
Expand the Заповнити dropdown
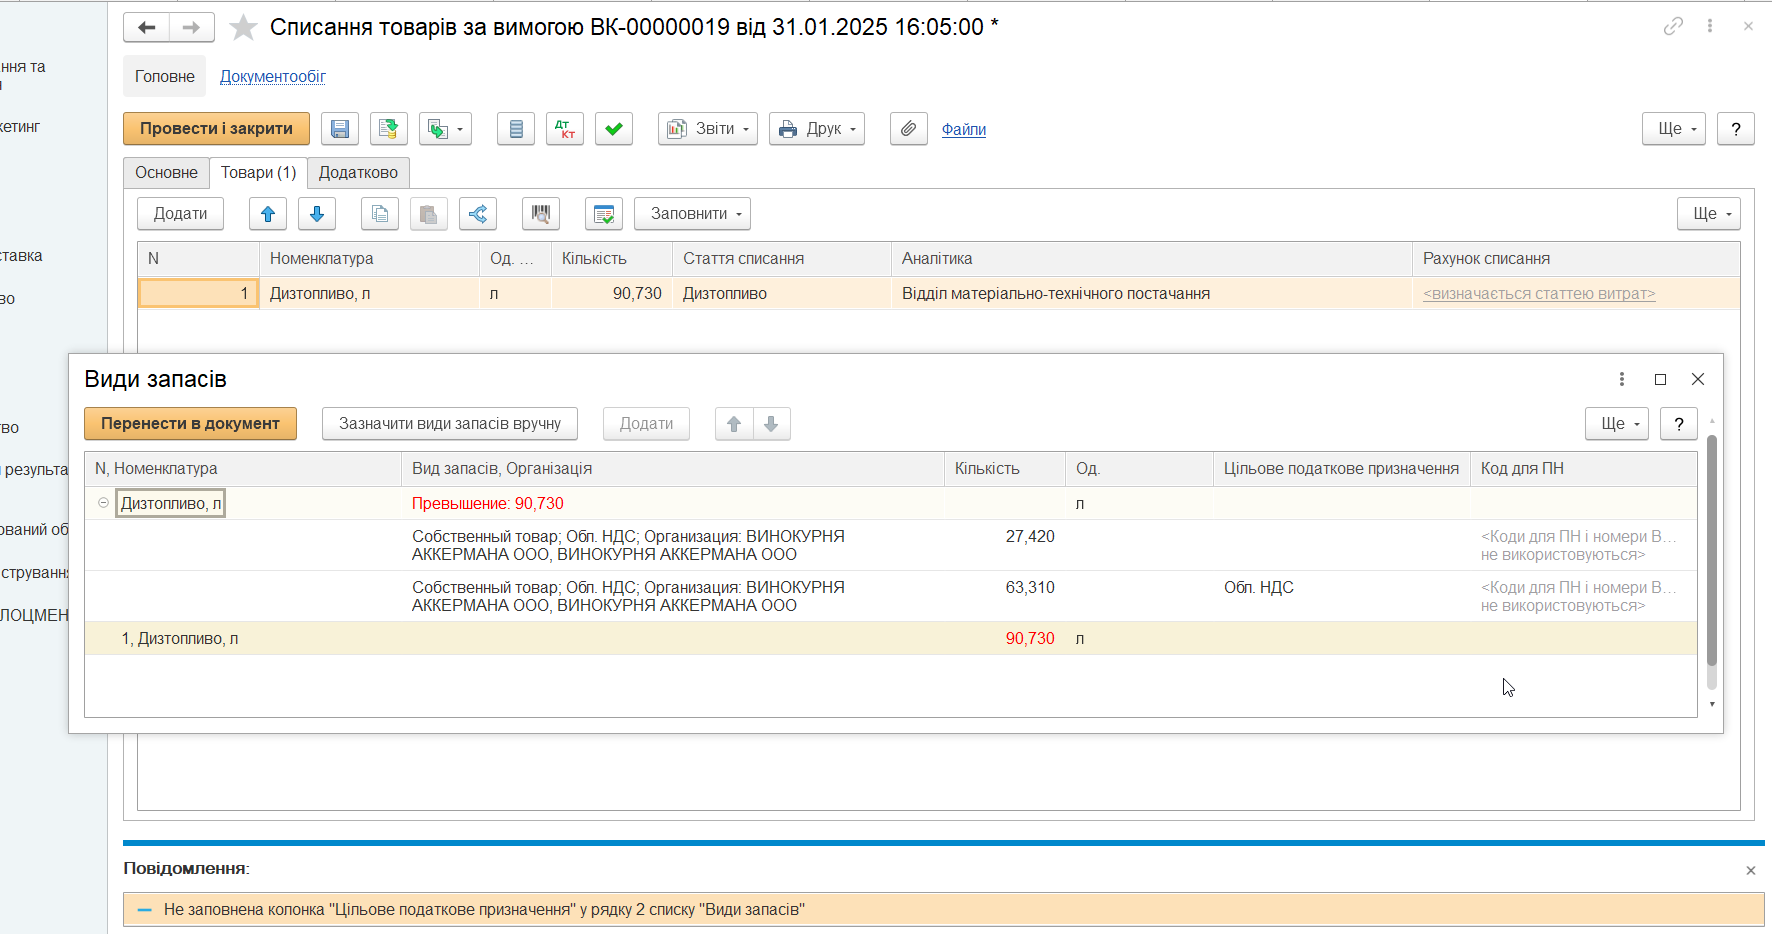692,214
